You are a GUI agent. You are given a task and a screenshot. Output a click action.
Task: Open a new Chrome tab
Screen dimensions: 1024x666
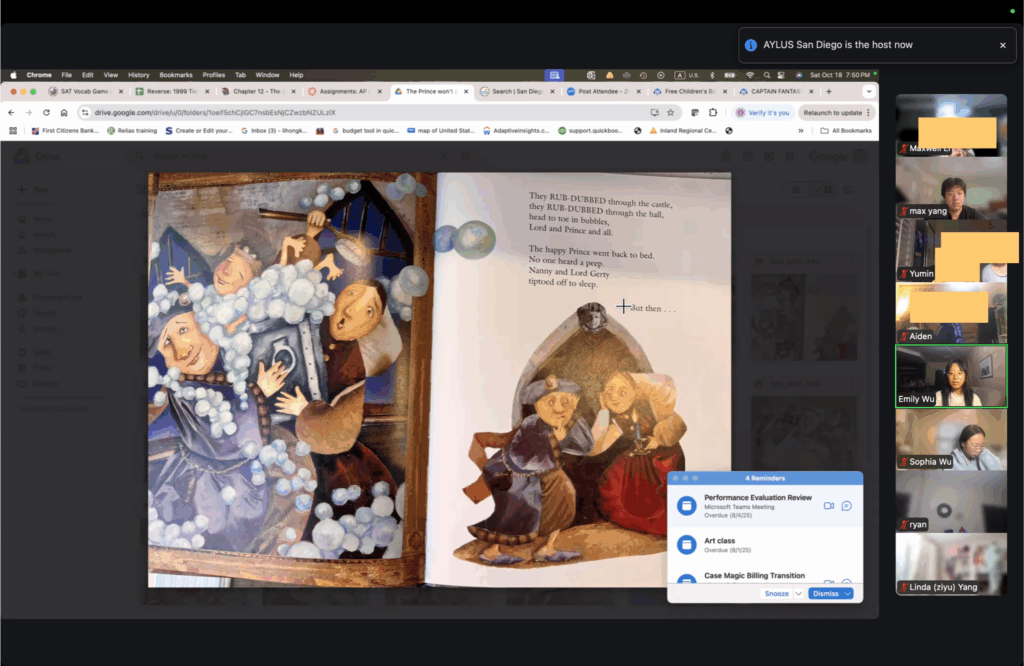click(829, 91)
